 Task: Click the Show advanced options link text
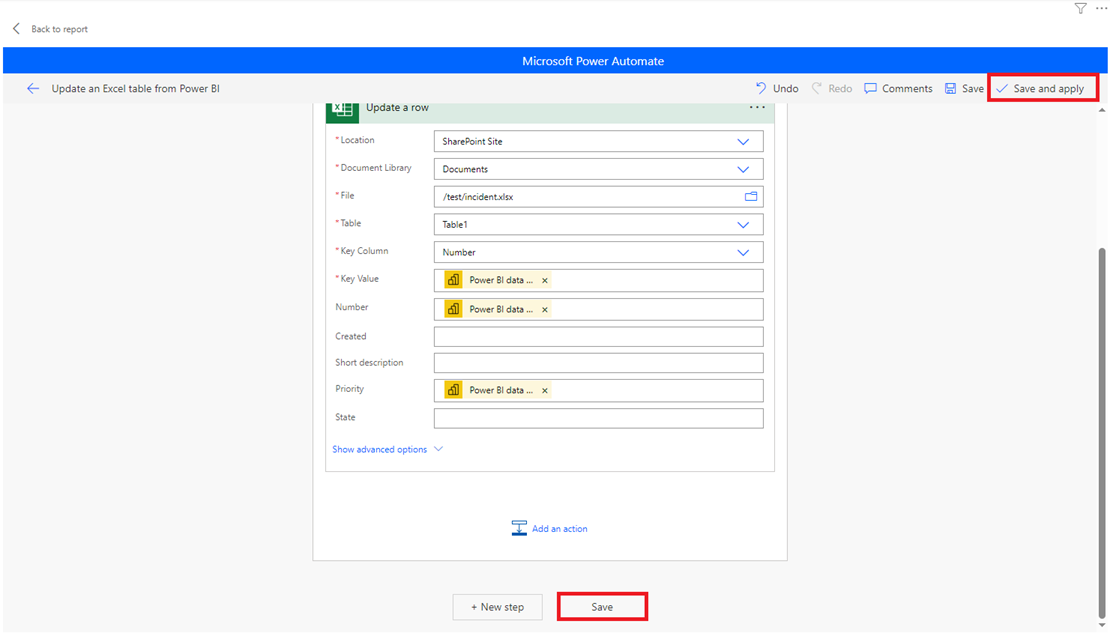pyautogui.click(x=379, y=449)
